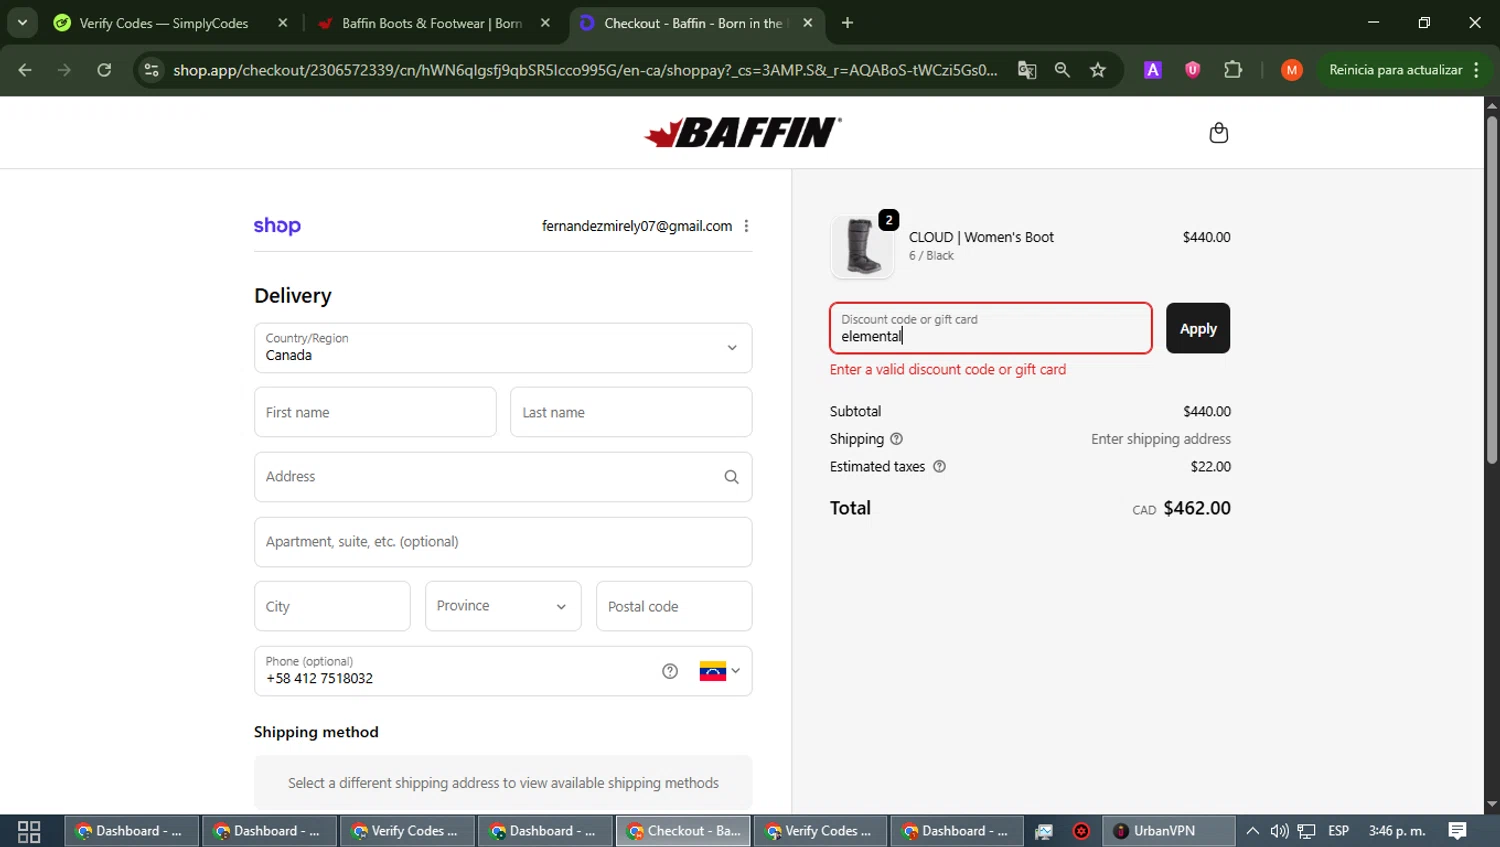This screenshot has width=1500, height=847.
Task: Open the notifications icon in taskbar
Action: click(x=1457, y=831)
